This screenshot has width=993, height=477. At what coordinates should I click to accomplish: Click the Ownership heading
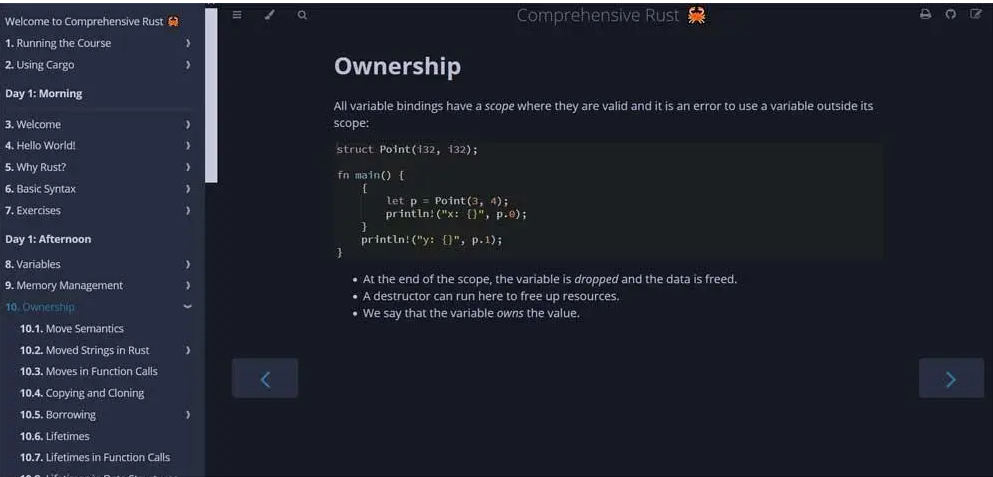[397, 67]
